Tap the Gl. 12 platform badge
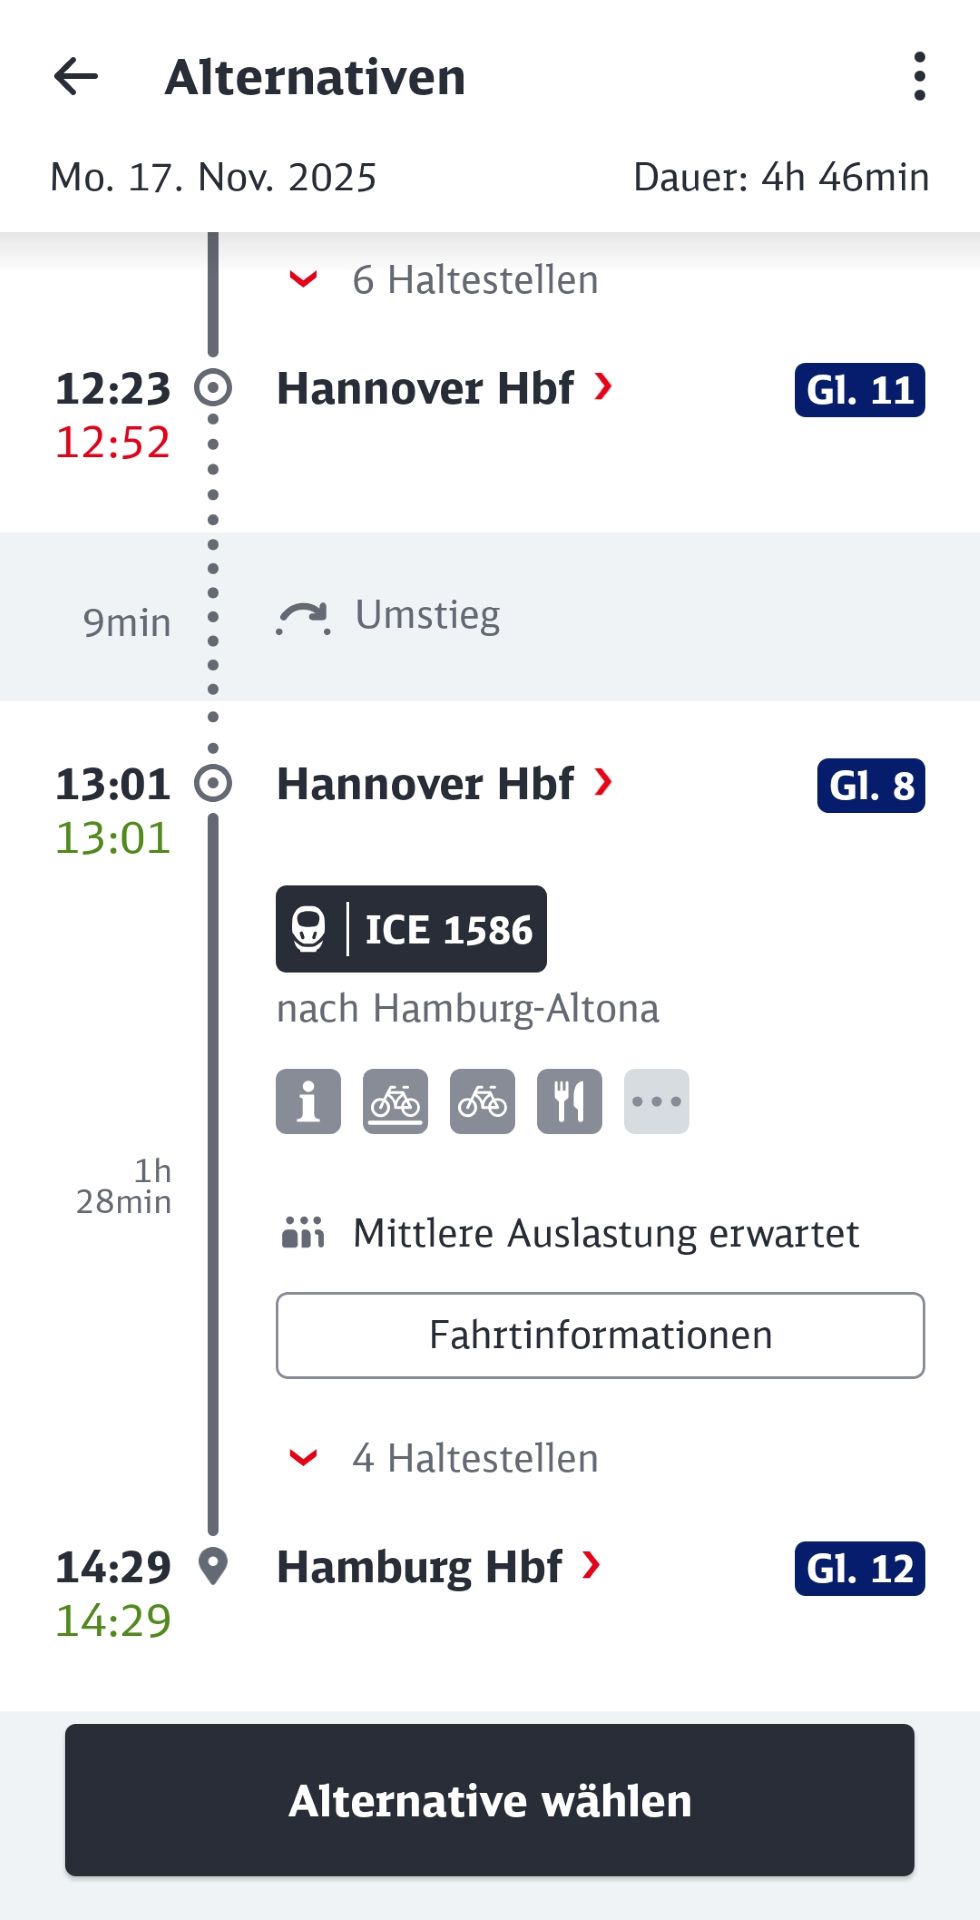 tap(859, 1569)
